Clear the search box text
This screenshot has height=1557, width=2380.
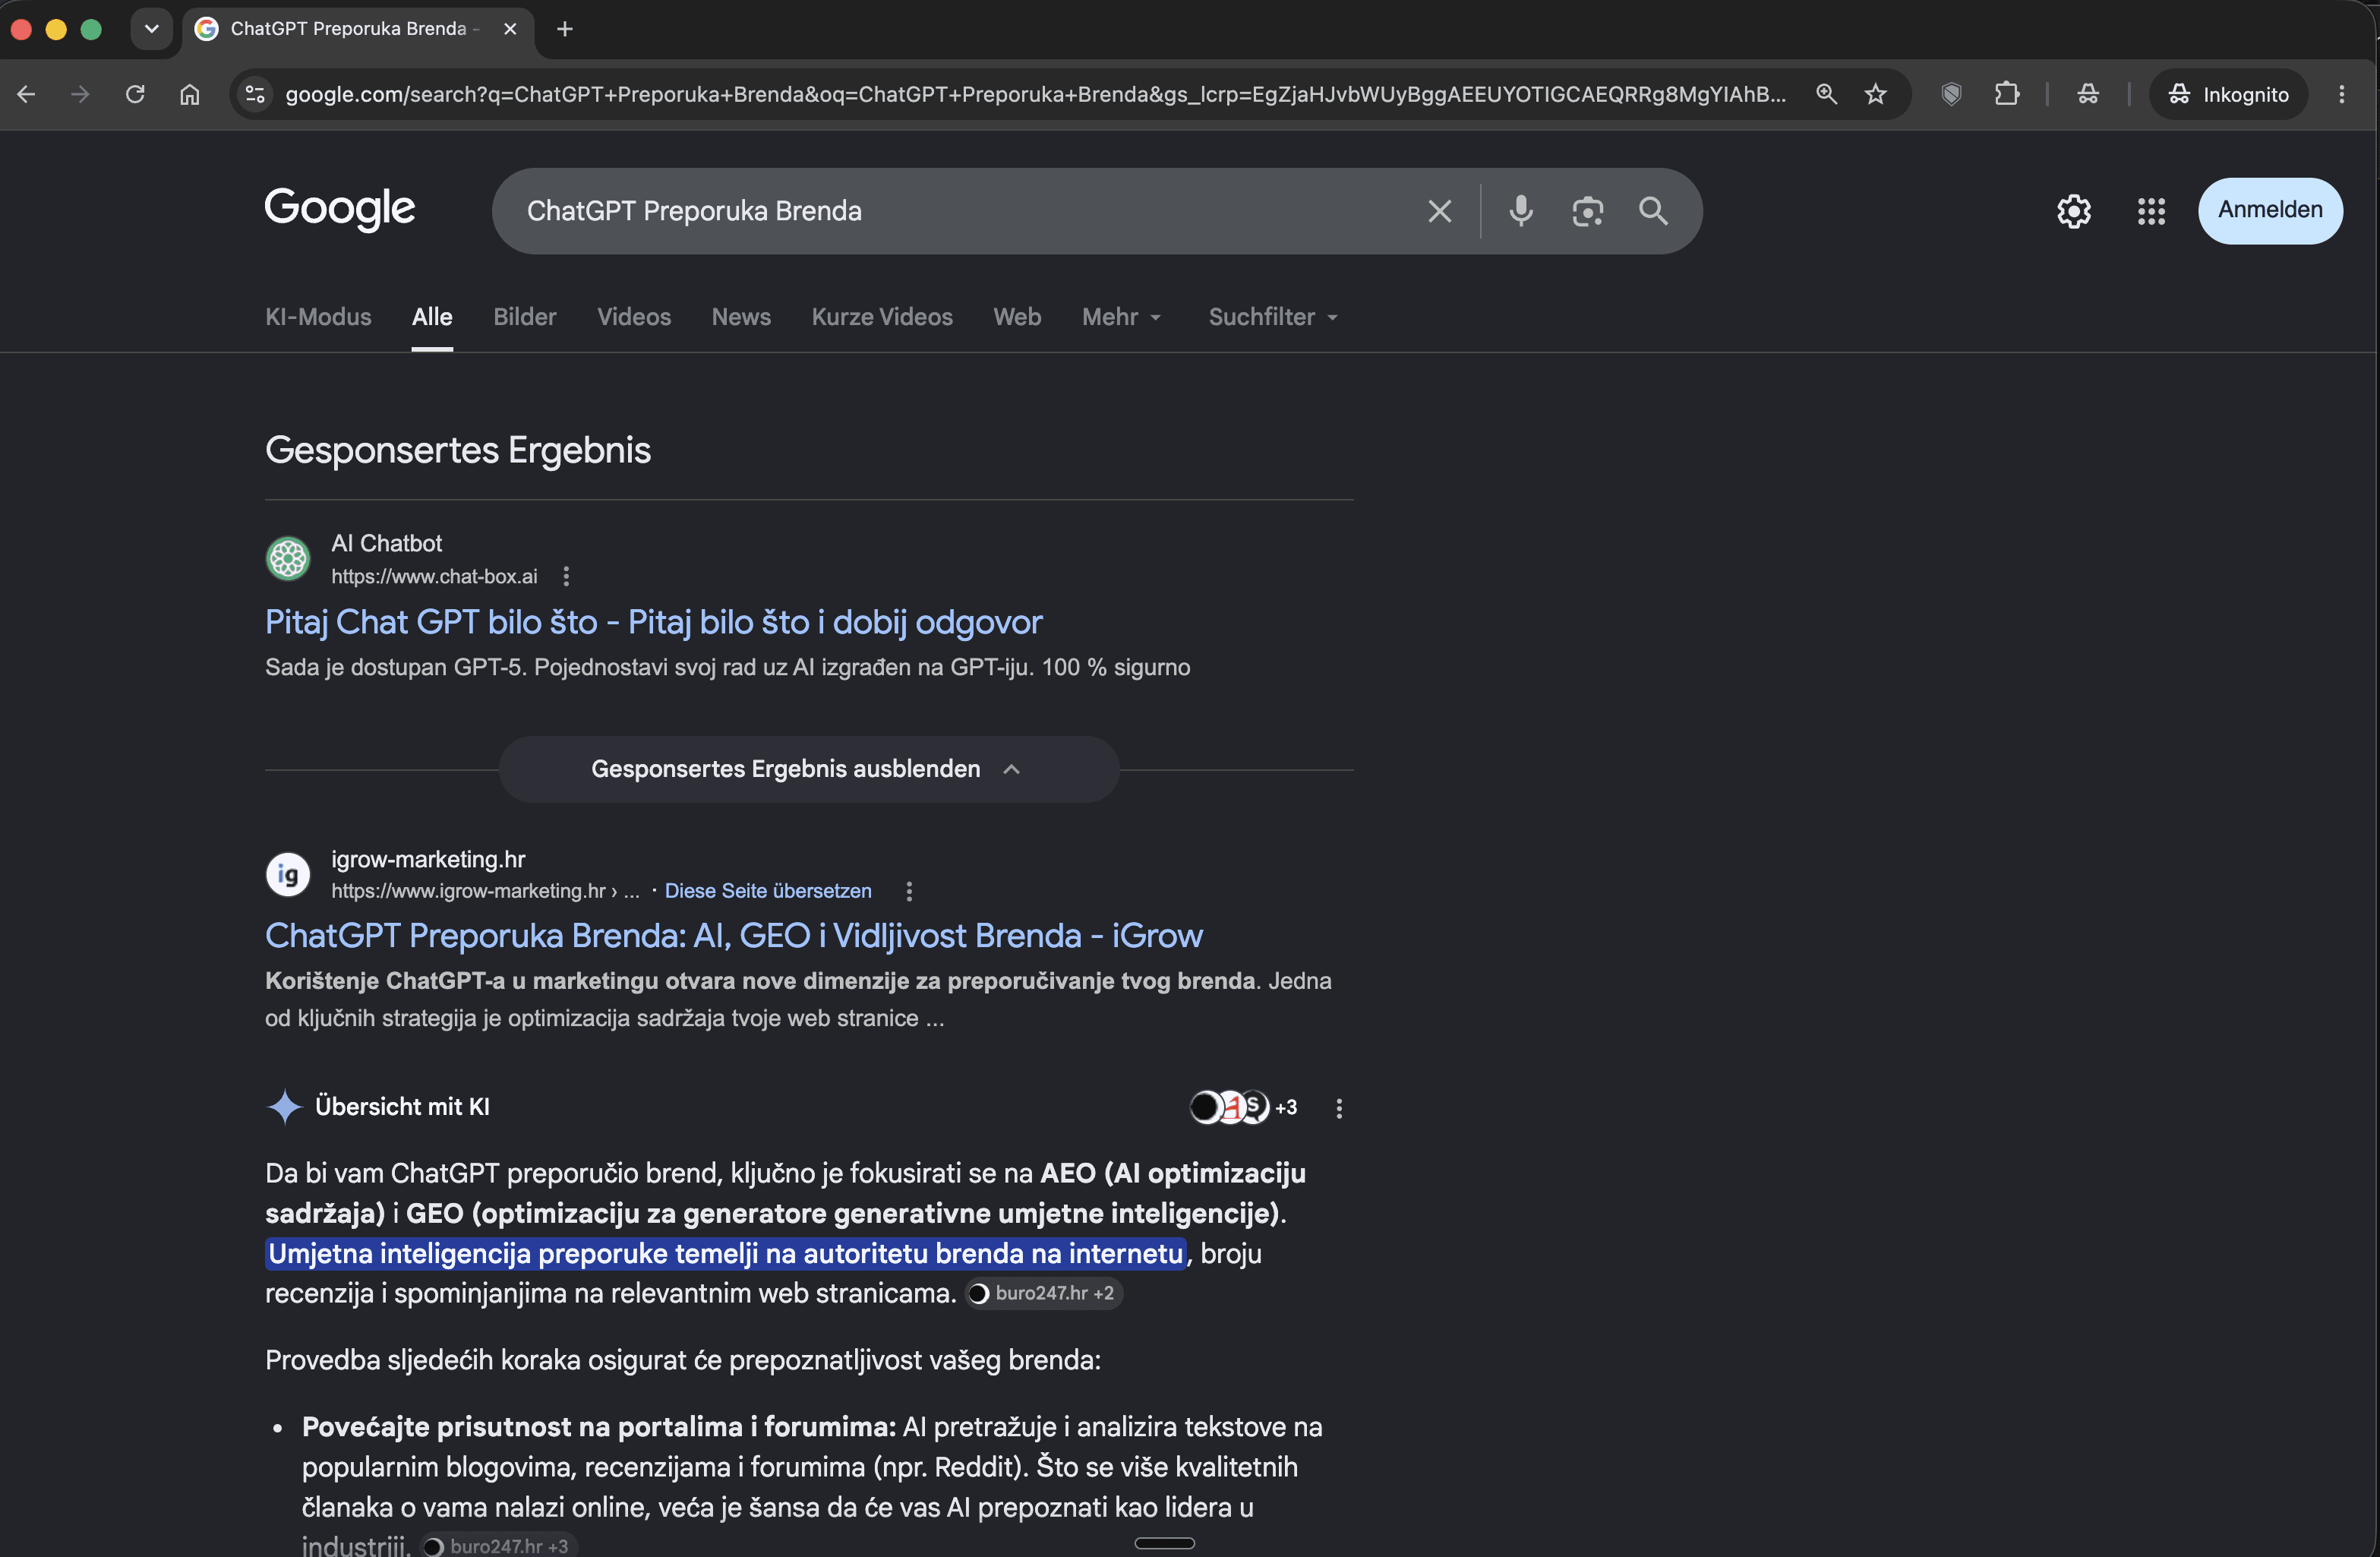point(1440,211)
